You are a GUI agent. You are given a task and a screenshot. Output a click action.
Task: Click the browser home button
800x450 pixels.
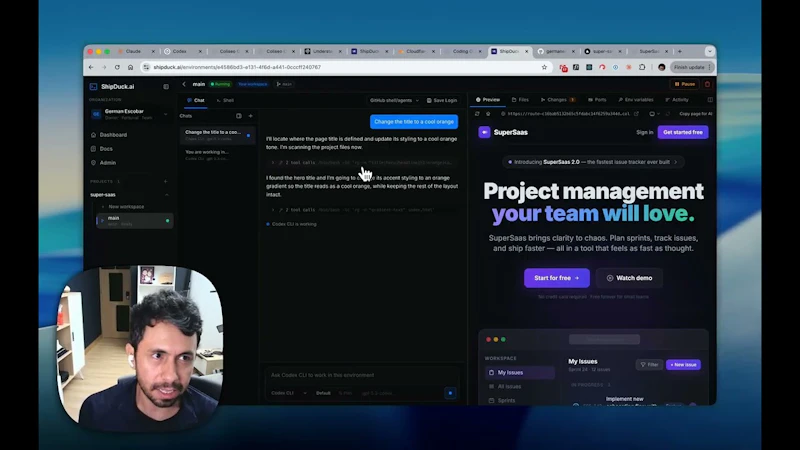click(131, 67)
